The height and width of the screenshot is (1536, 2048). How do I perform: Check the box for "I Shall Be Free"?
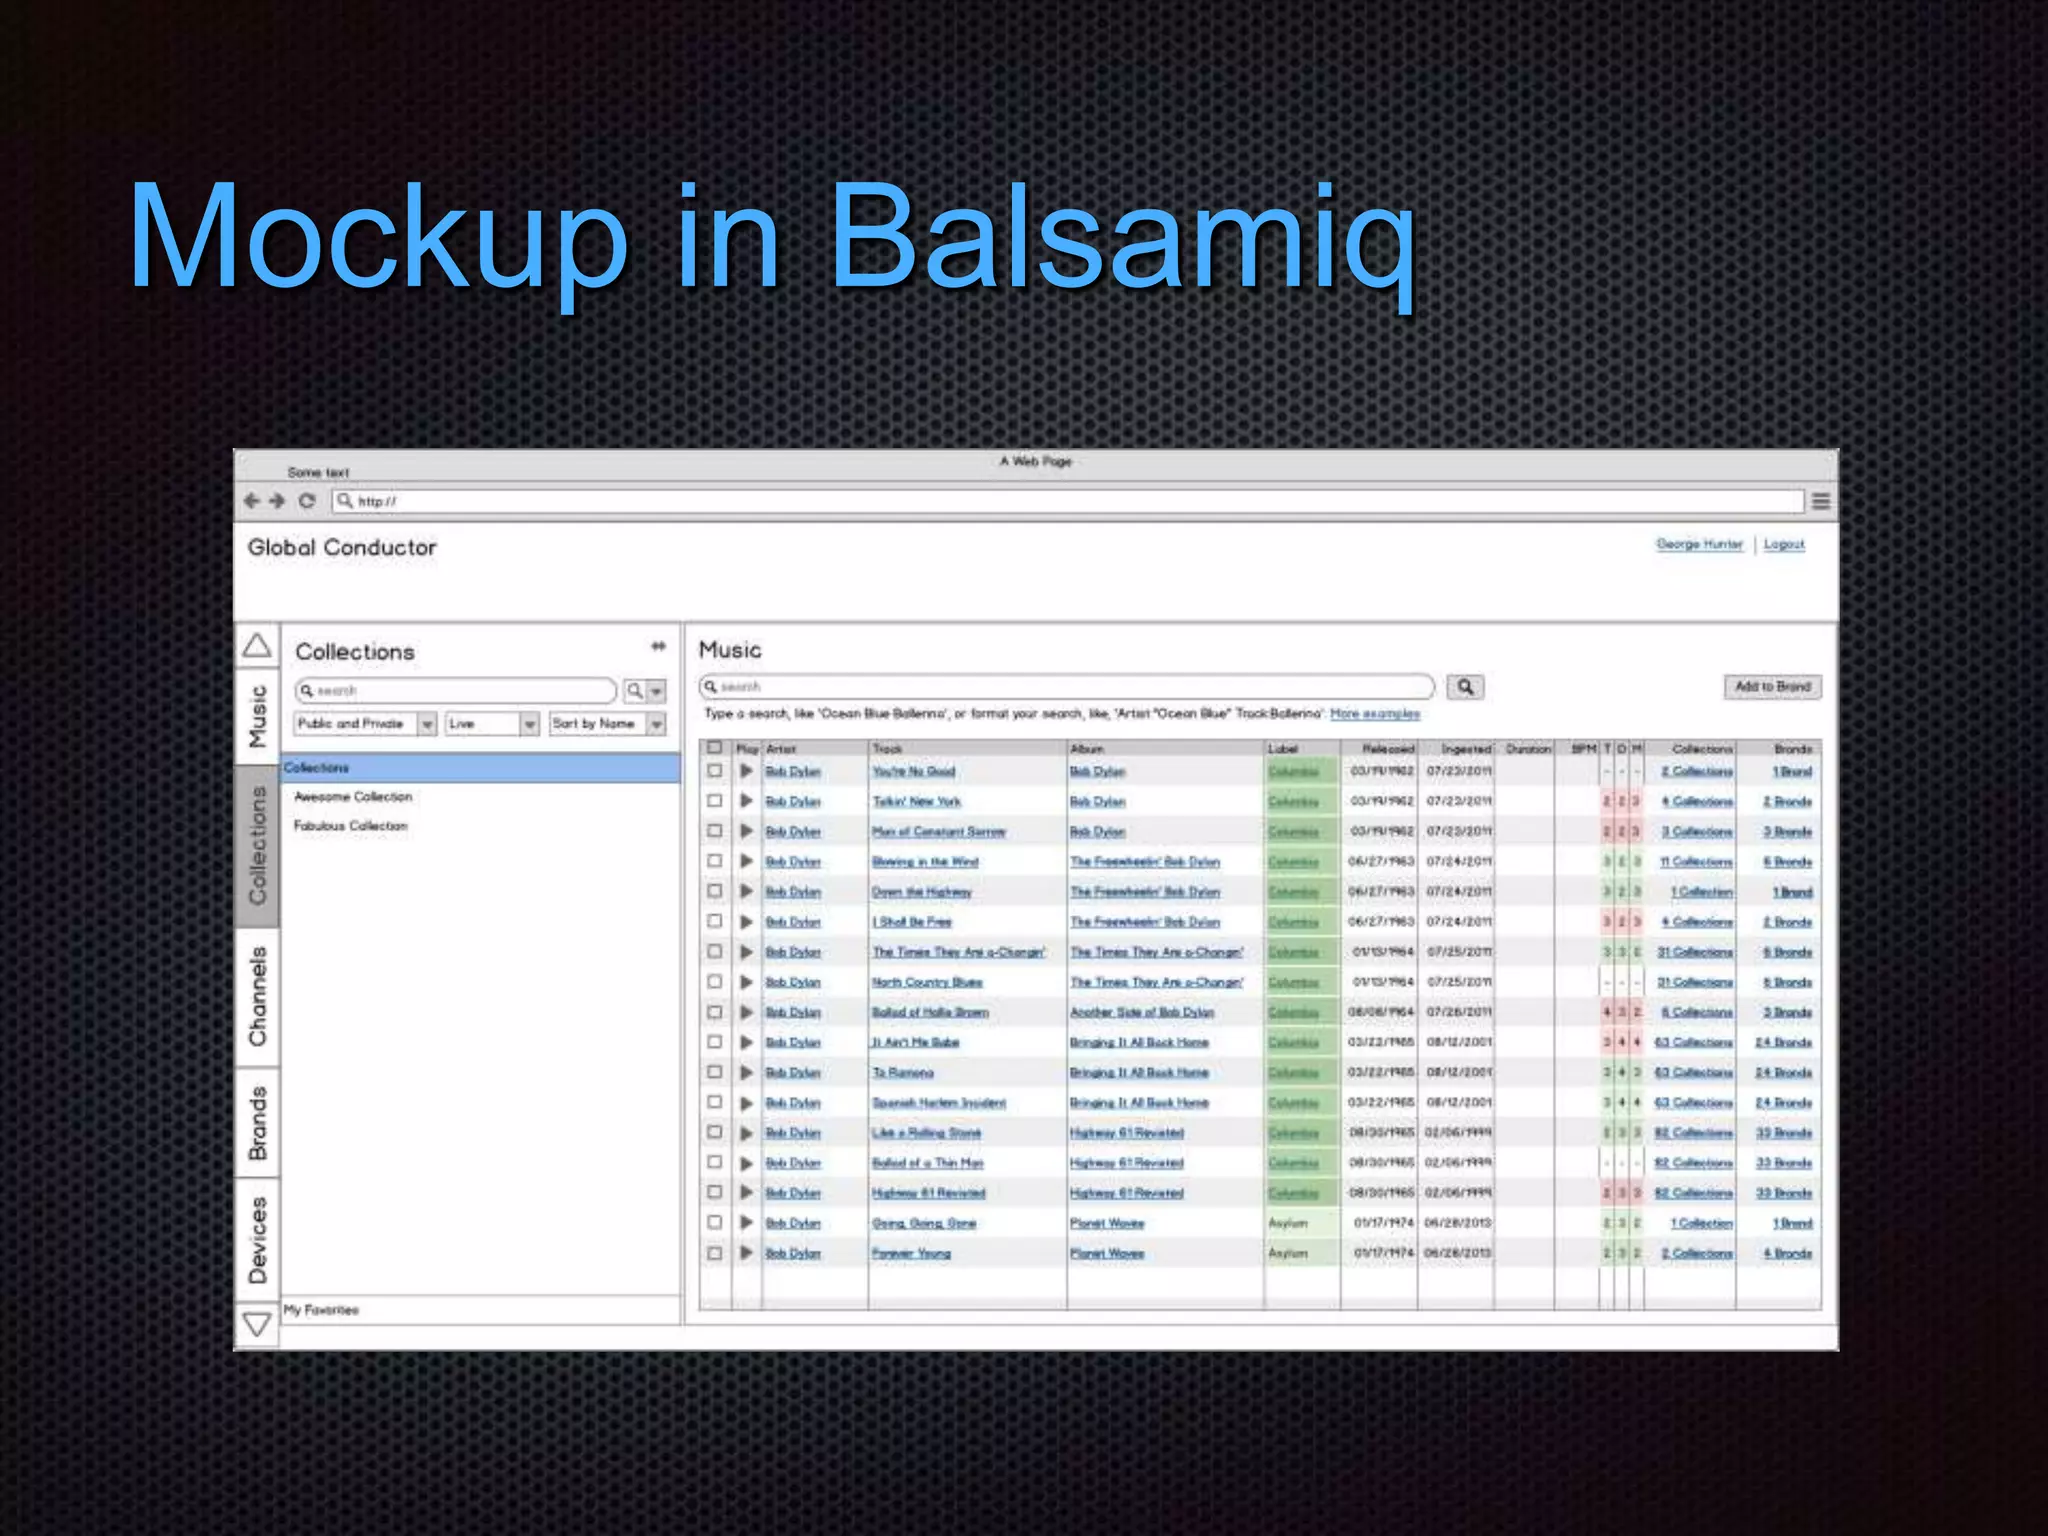pos(715,921)
